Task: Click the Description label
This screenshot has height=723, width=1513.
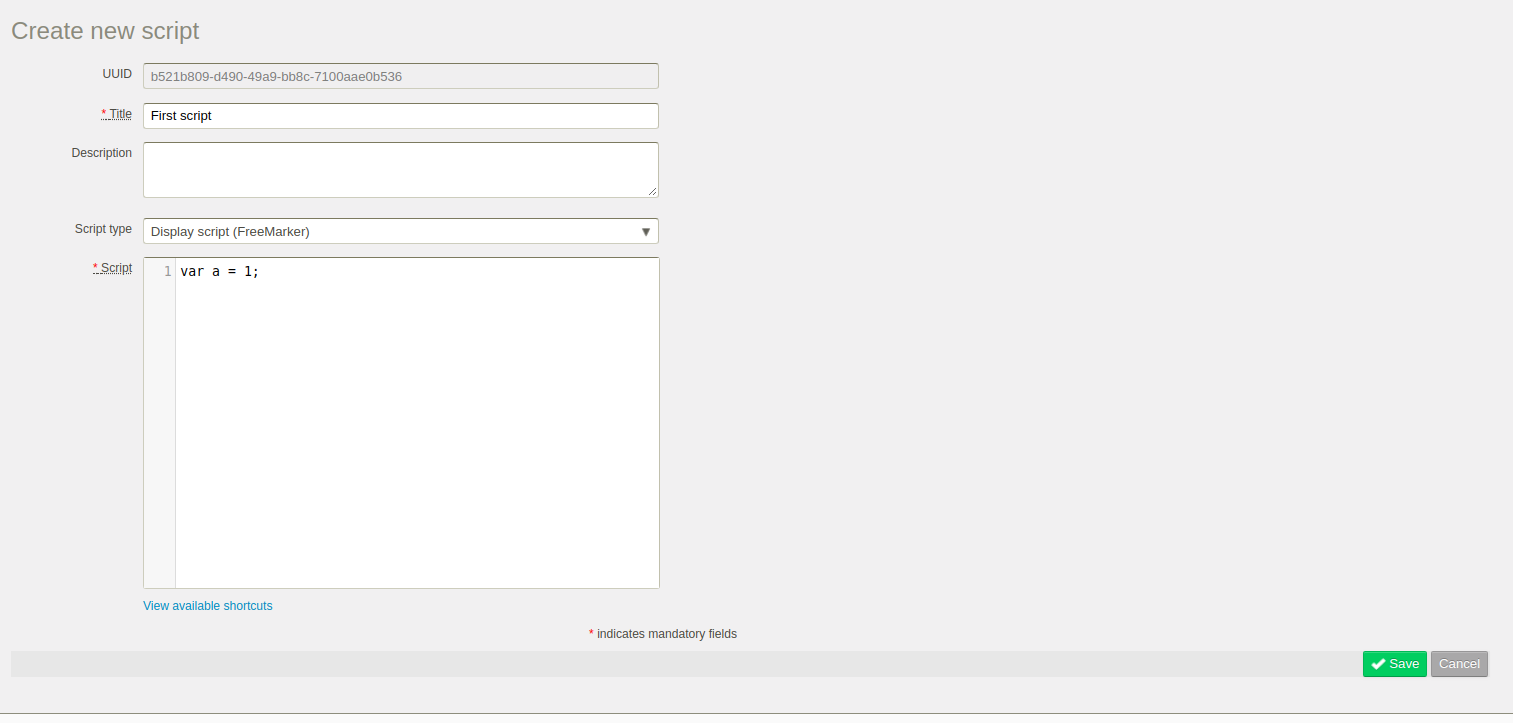Action: (x=102, y=153)
